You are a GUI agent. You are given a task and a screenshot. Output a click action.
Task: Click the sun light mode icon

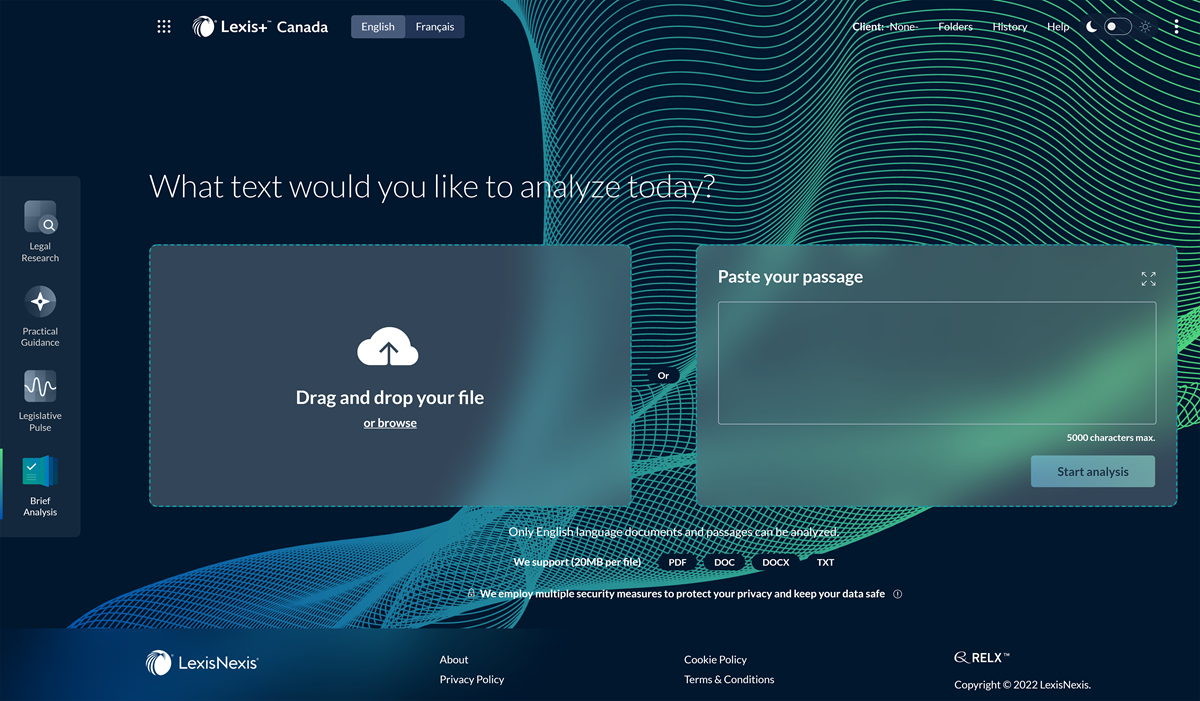click(x=1145, y=27)
